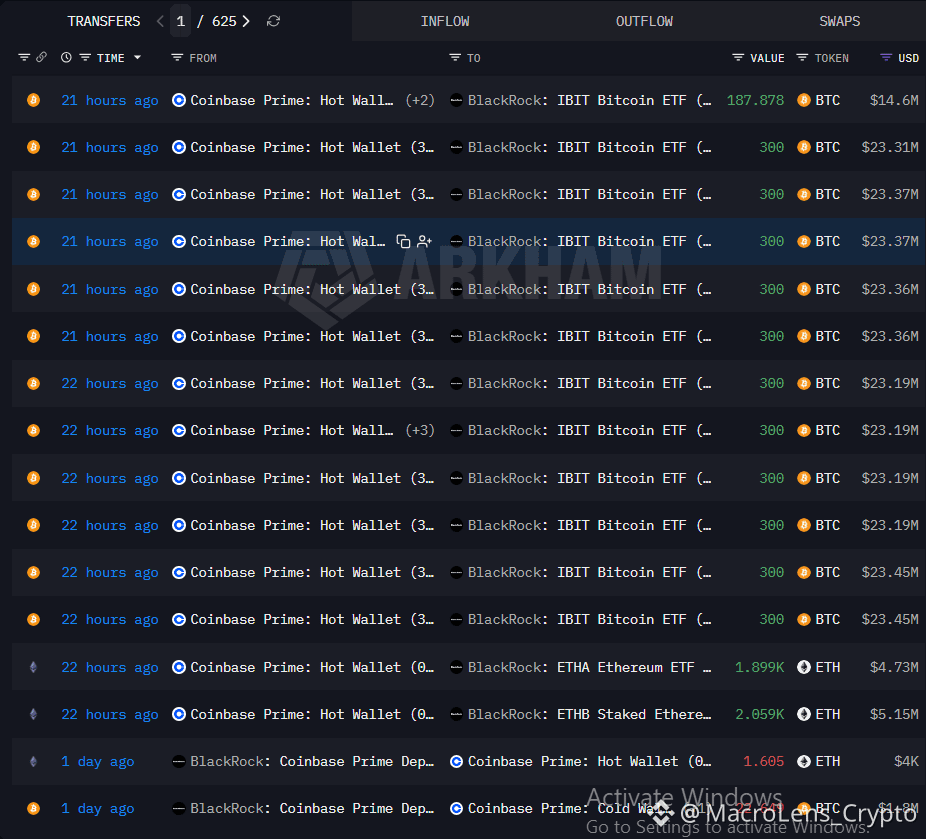This screenshot has width=926, height=839.
Task: Click the total pages text 625
Action: [x=224, y=21]
